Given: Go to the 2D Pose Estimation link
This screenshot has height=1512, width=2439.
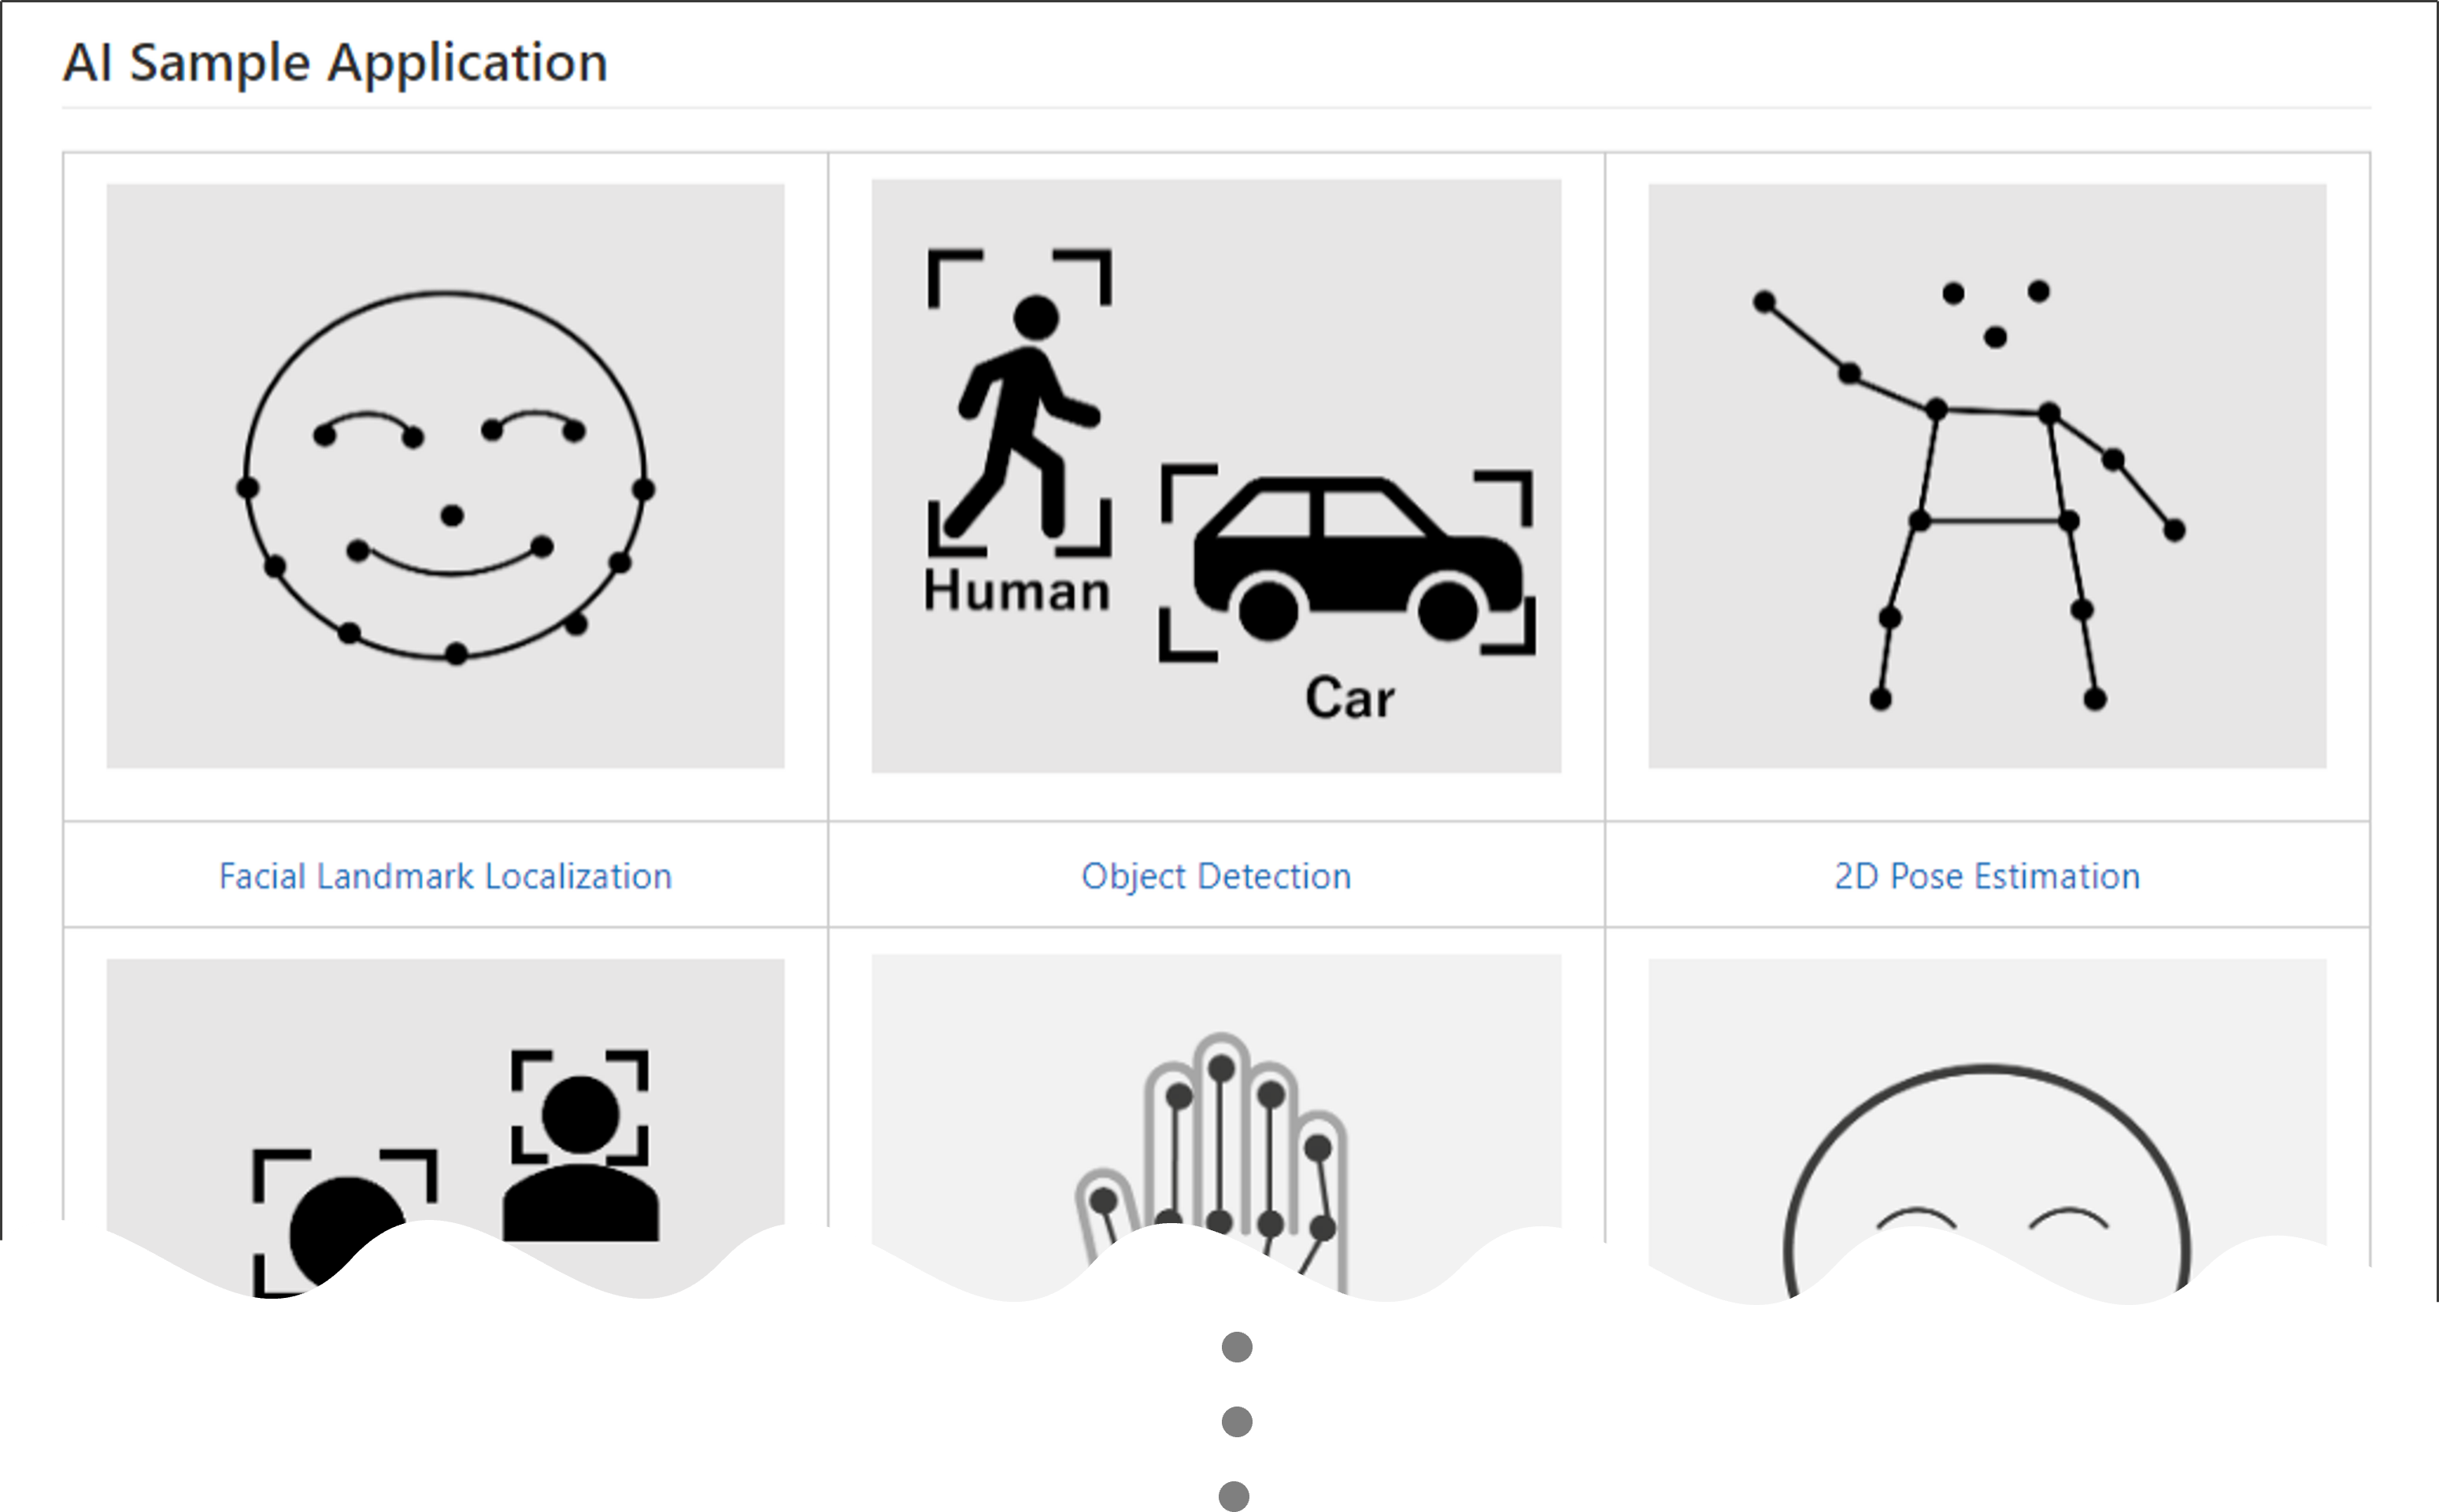Looking at the screenshot, I should coord(1987,876).
